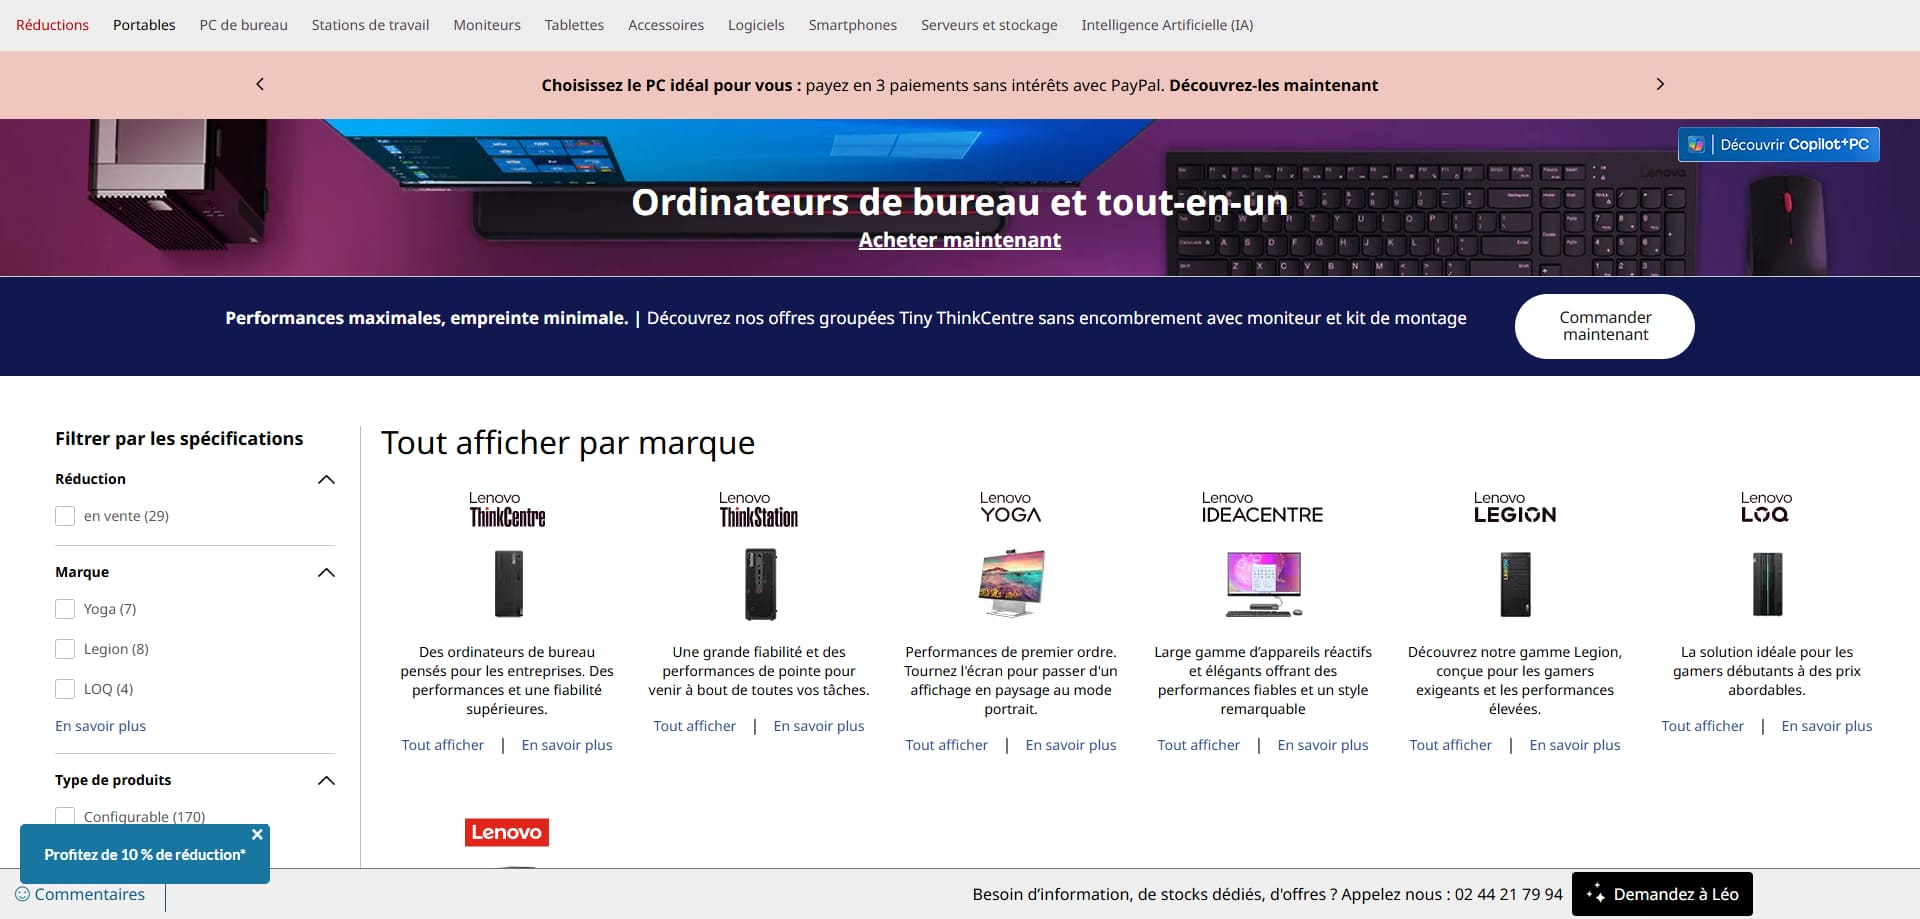Click the Commentaires smiley icon
Screen dimensions: 1920x919
coord(22,894)
